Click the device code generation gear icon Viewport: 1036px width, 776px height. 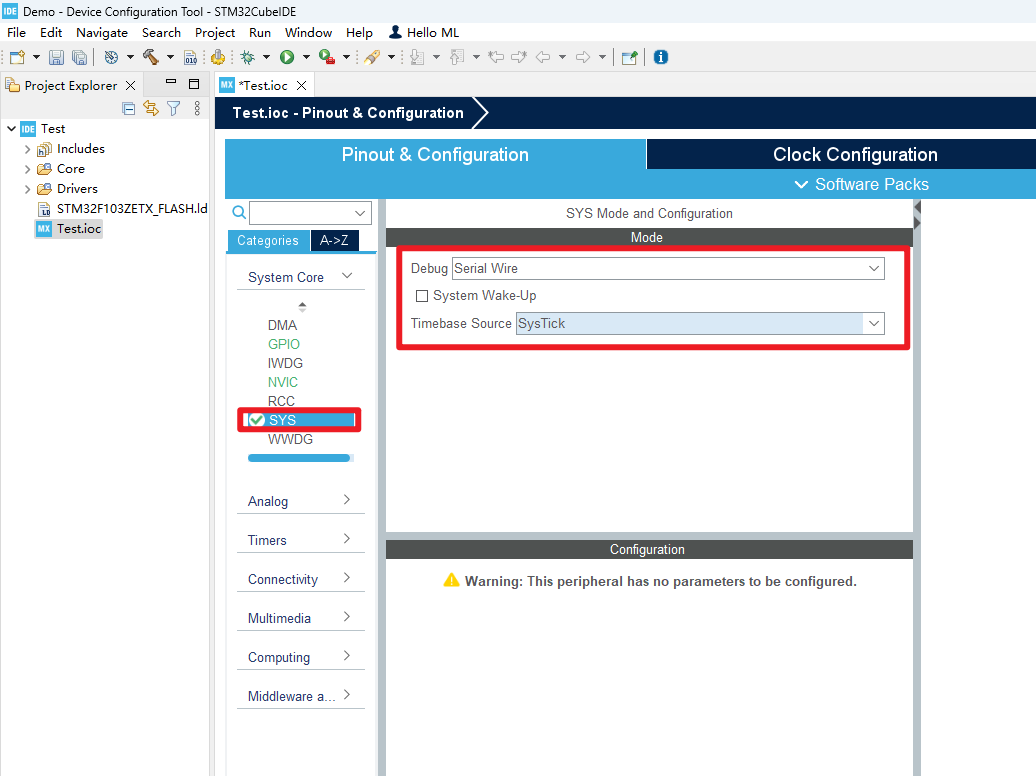[x=218, y=58]
